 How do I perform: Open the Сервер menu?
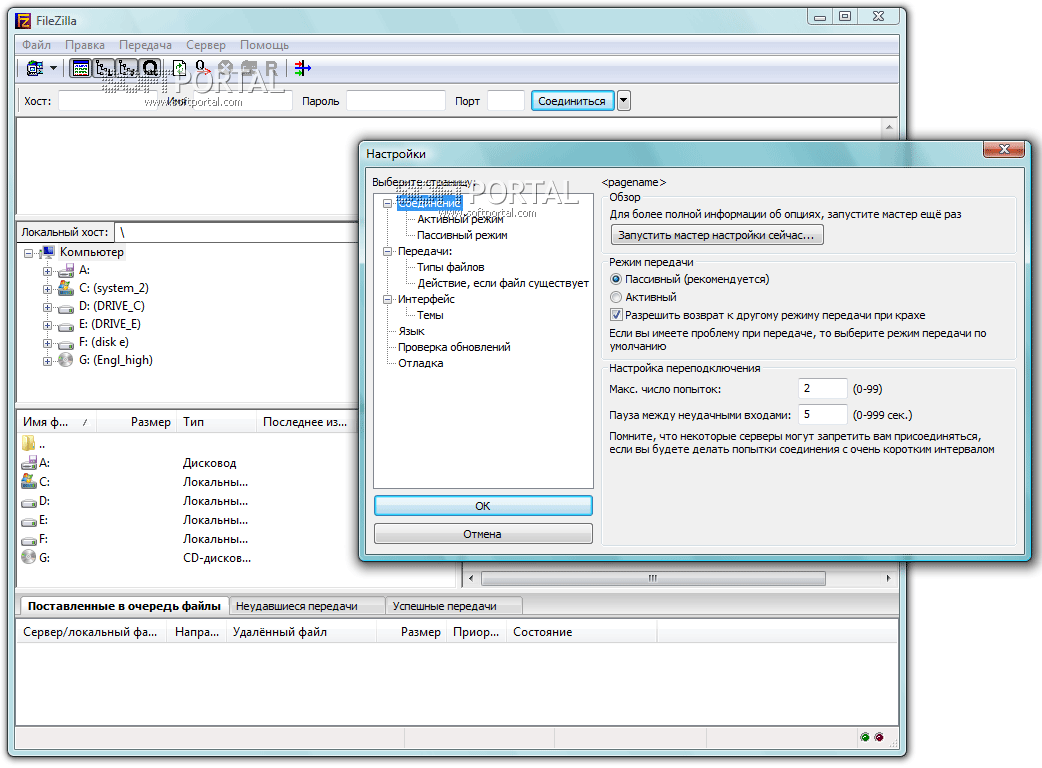pyautogui.click(x=205, y=45)
